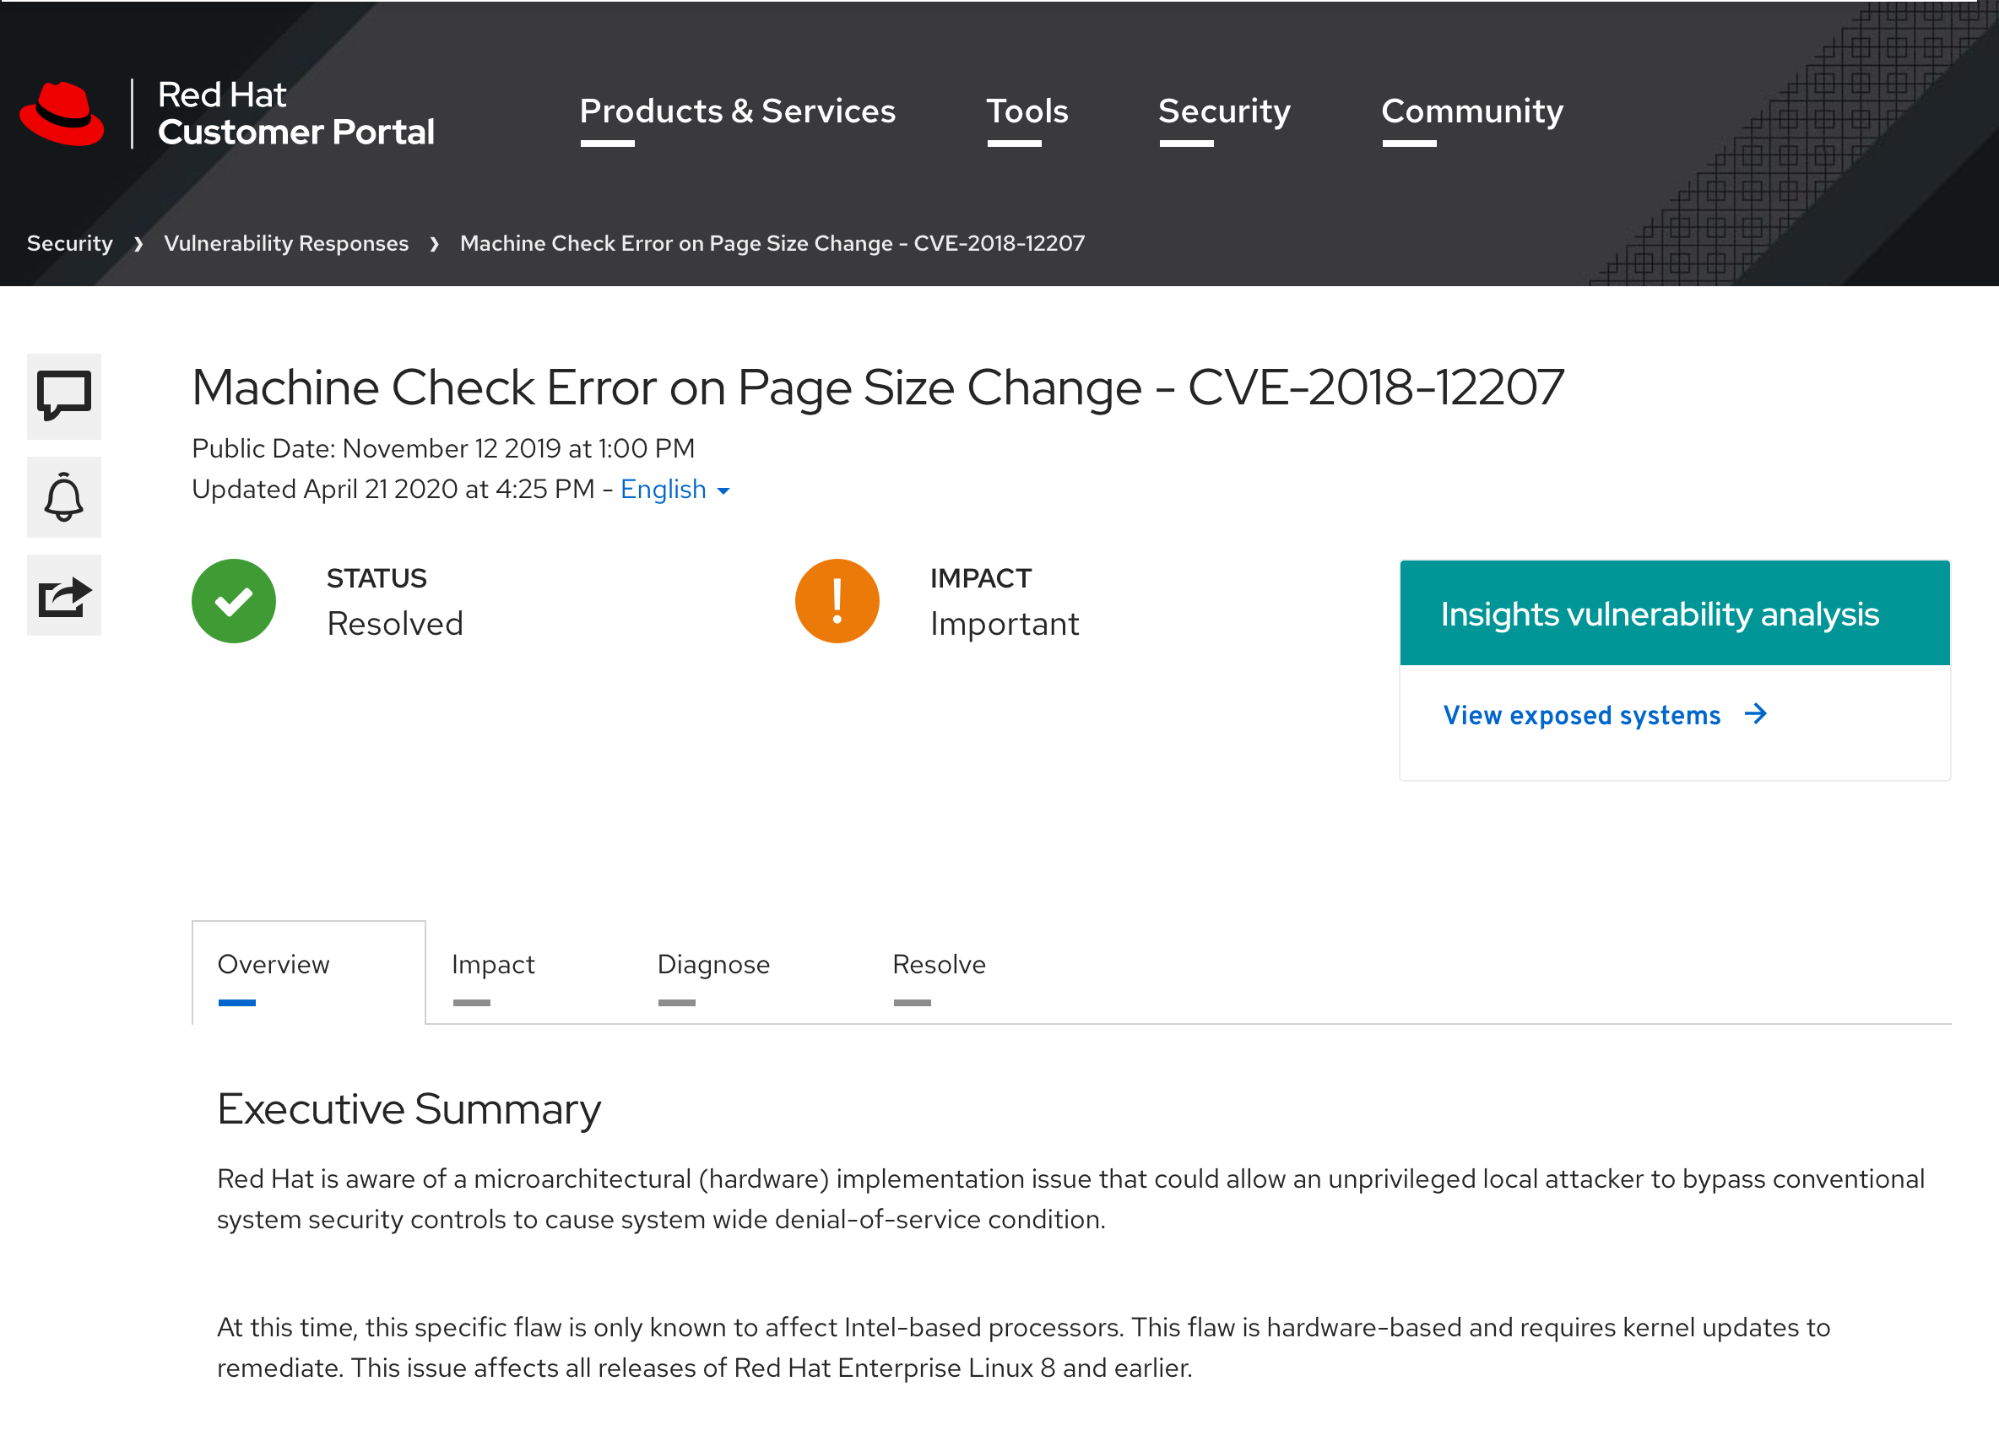
Task: Click the notification bell icon
Action: 64,497
